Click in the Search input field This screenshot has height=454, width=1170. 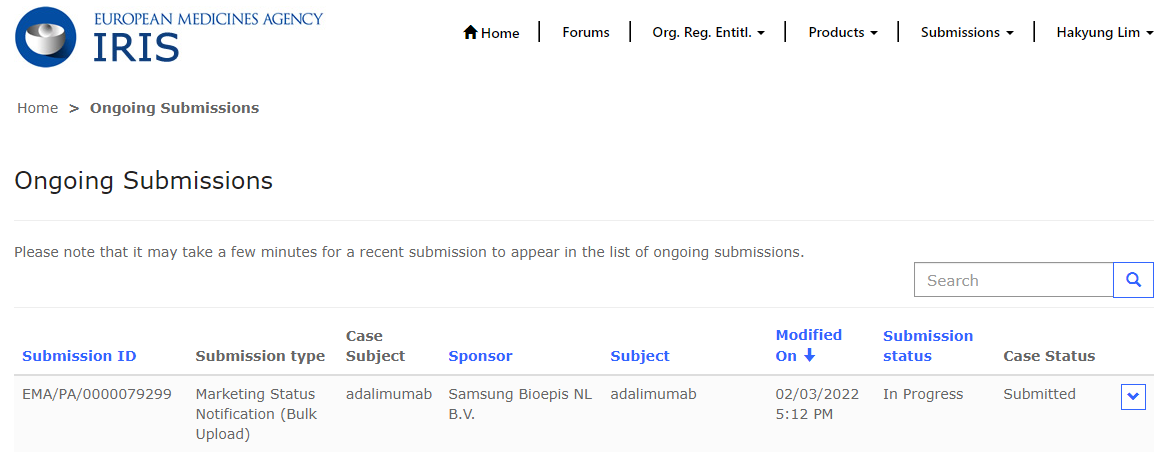(1013, 280)
